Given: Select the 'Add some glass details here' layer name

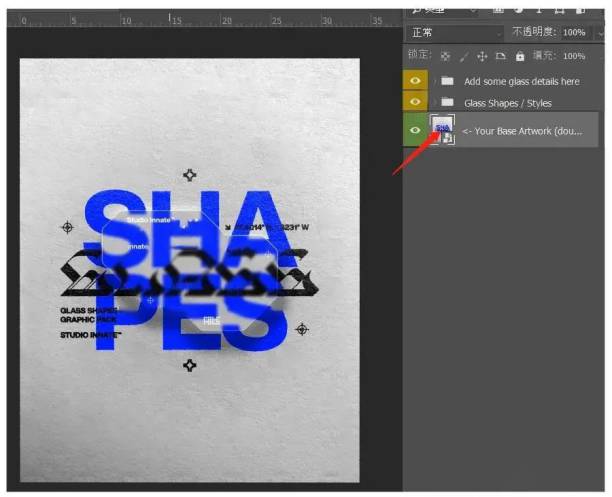Looking at the screenshot, I should [521, 81].
